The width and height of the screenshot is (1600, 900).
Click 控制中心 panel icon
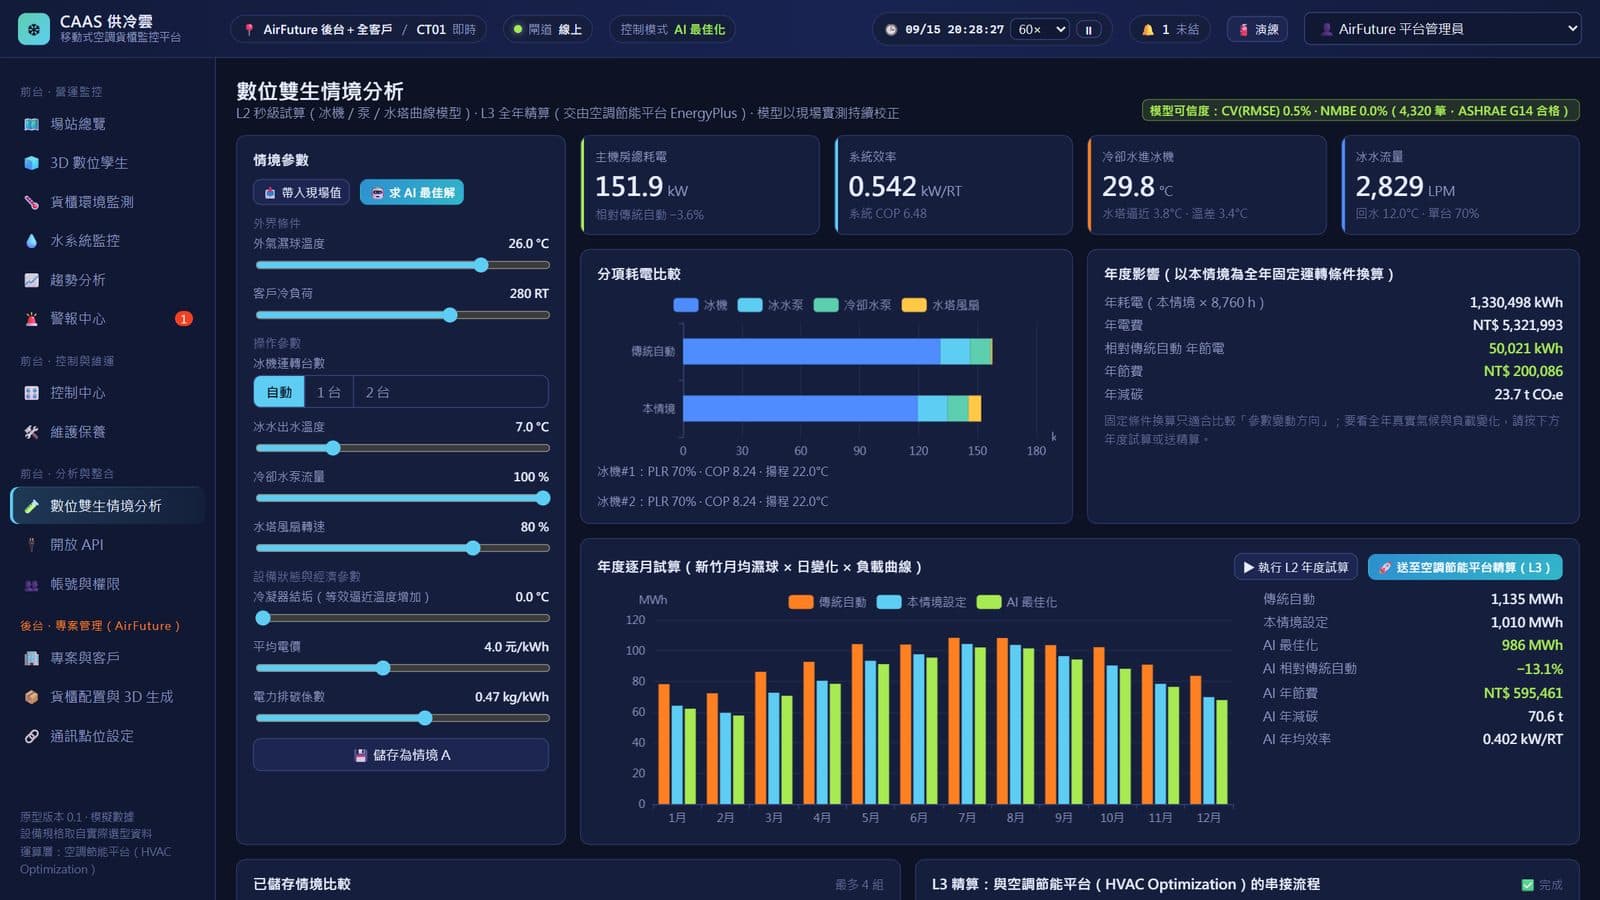point(31,393)
